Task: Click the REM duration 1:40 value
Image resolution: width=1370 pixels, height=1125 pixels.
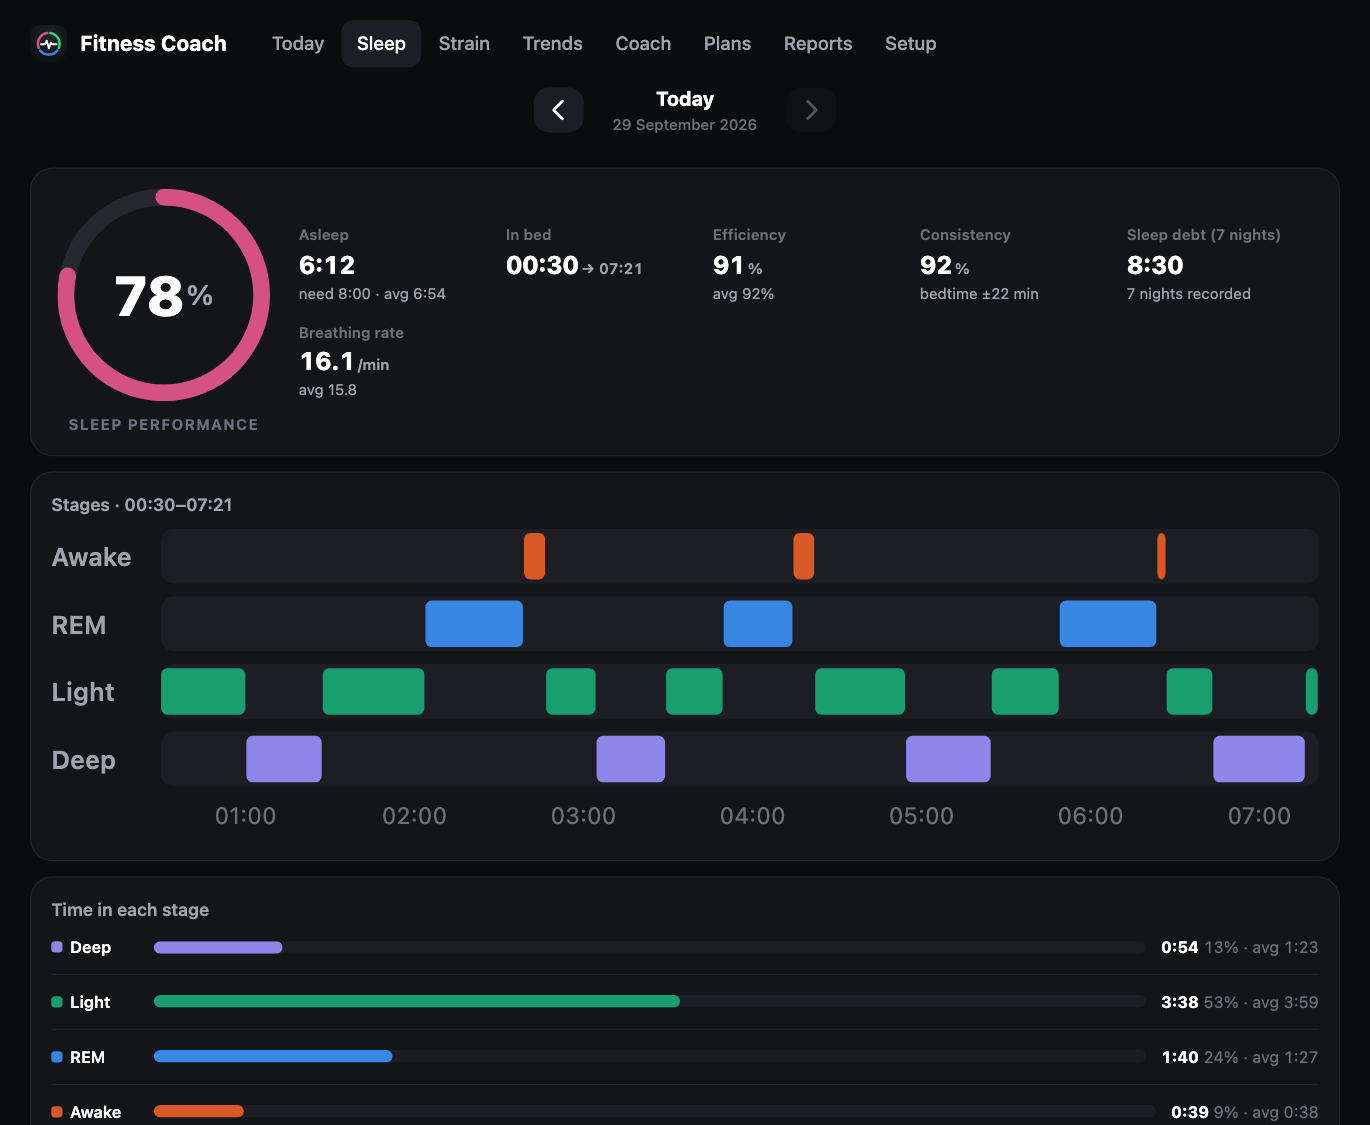Action: [1180, 1057]
